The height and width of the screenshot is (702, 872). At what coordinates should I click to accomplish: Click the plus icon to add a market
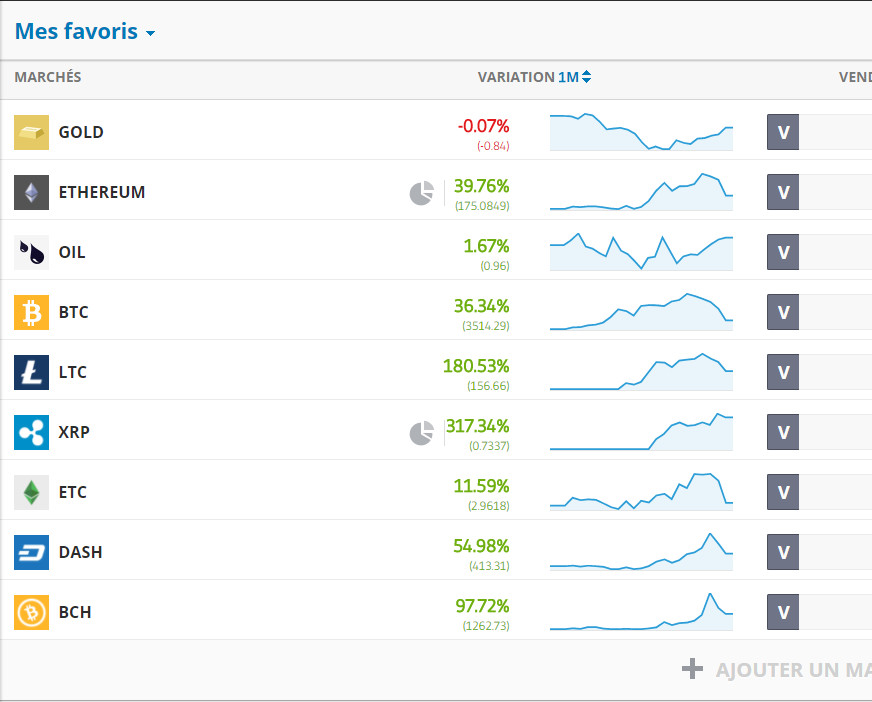point(692,669)
